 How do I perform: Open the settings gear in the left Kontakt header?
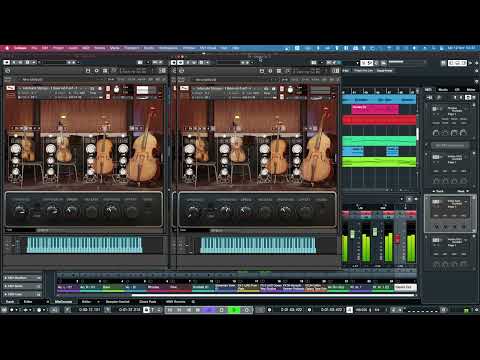tap(97, 71)
